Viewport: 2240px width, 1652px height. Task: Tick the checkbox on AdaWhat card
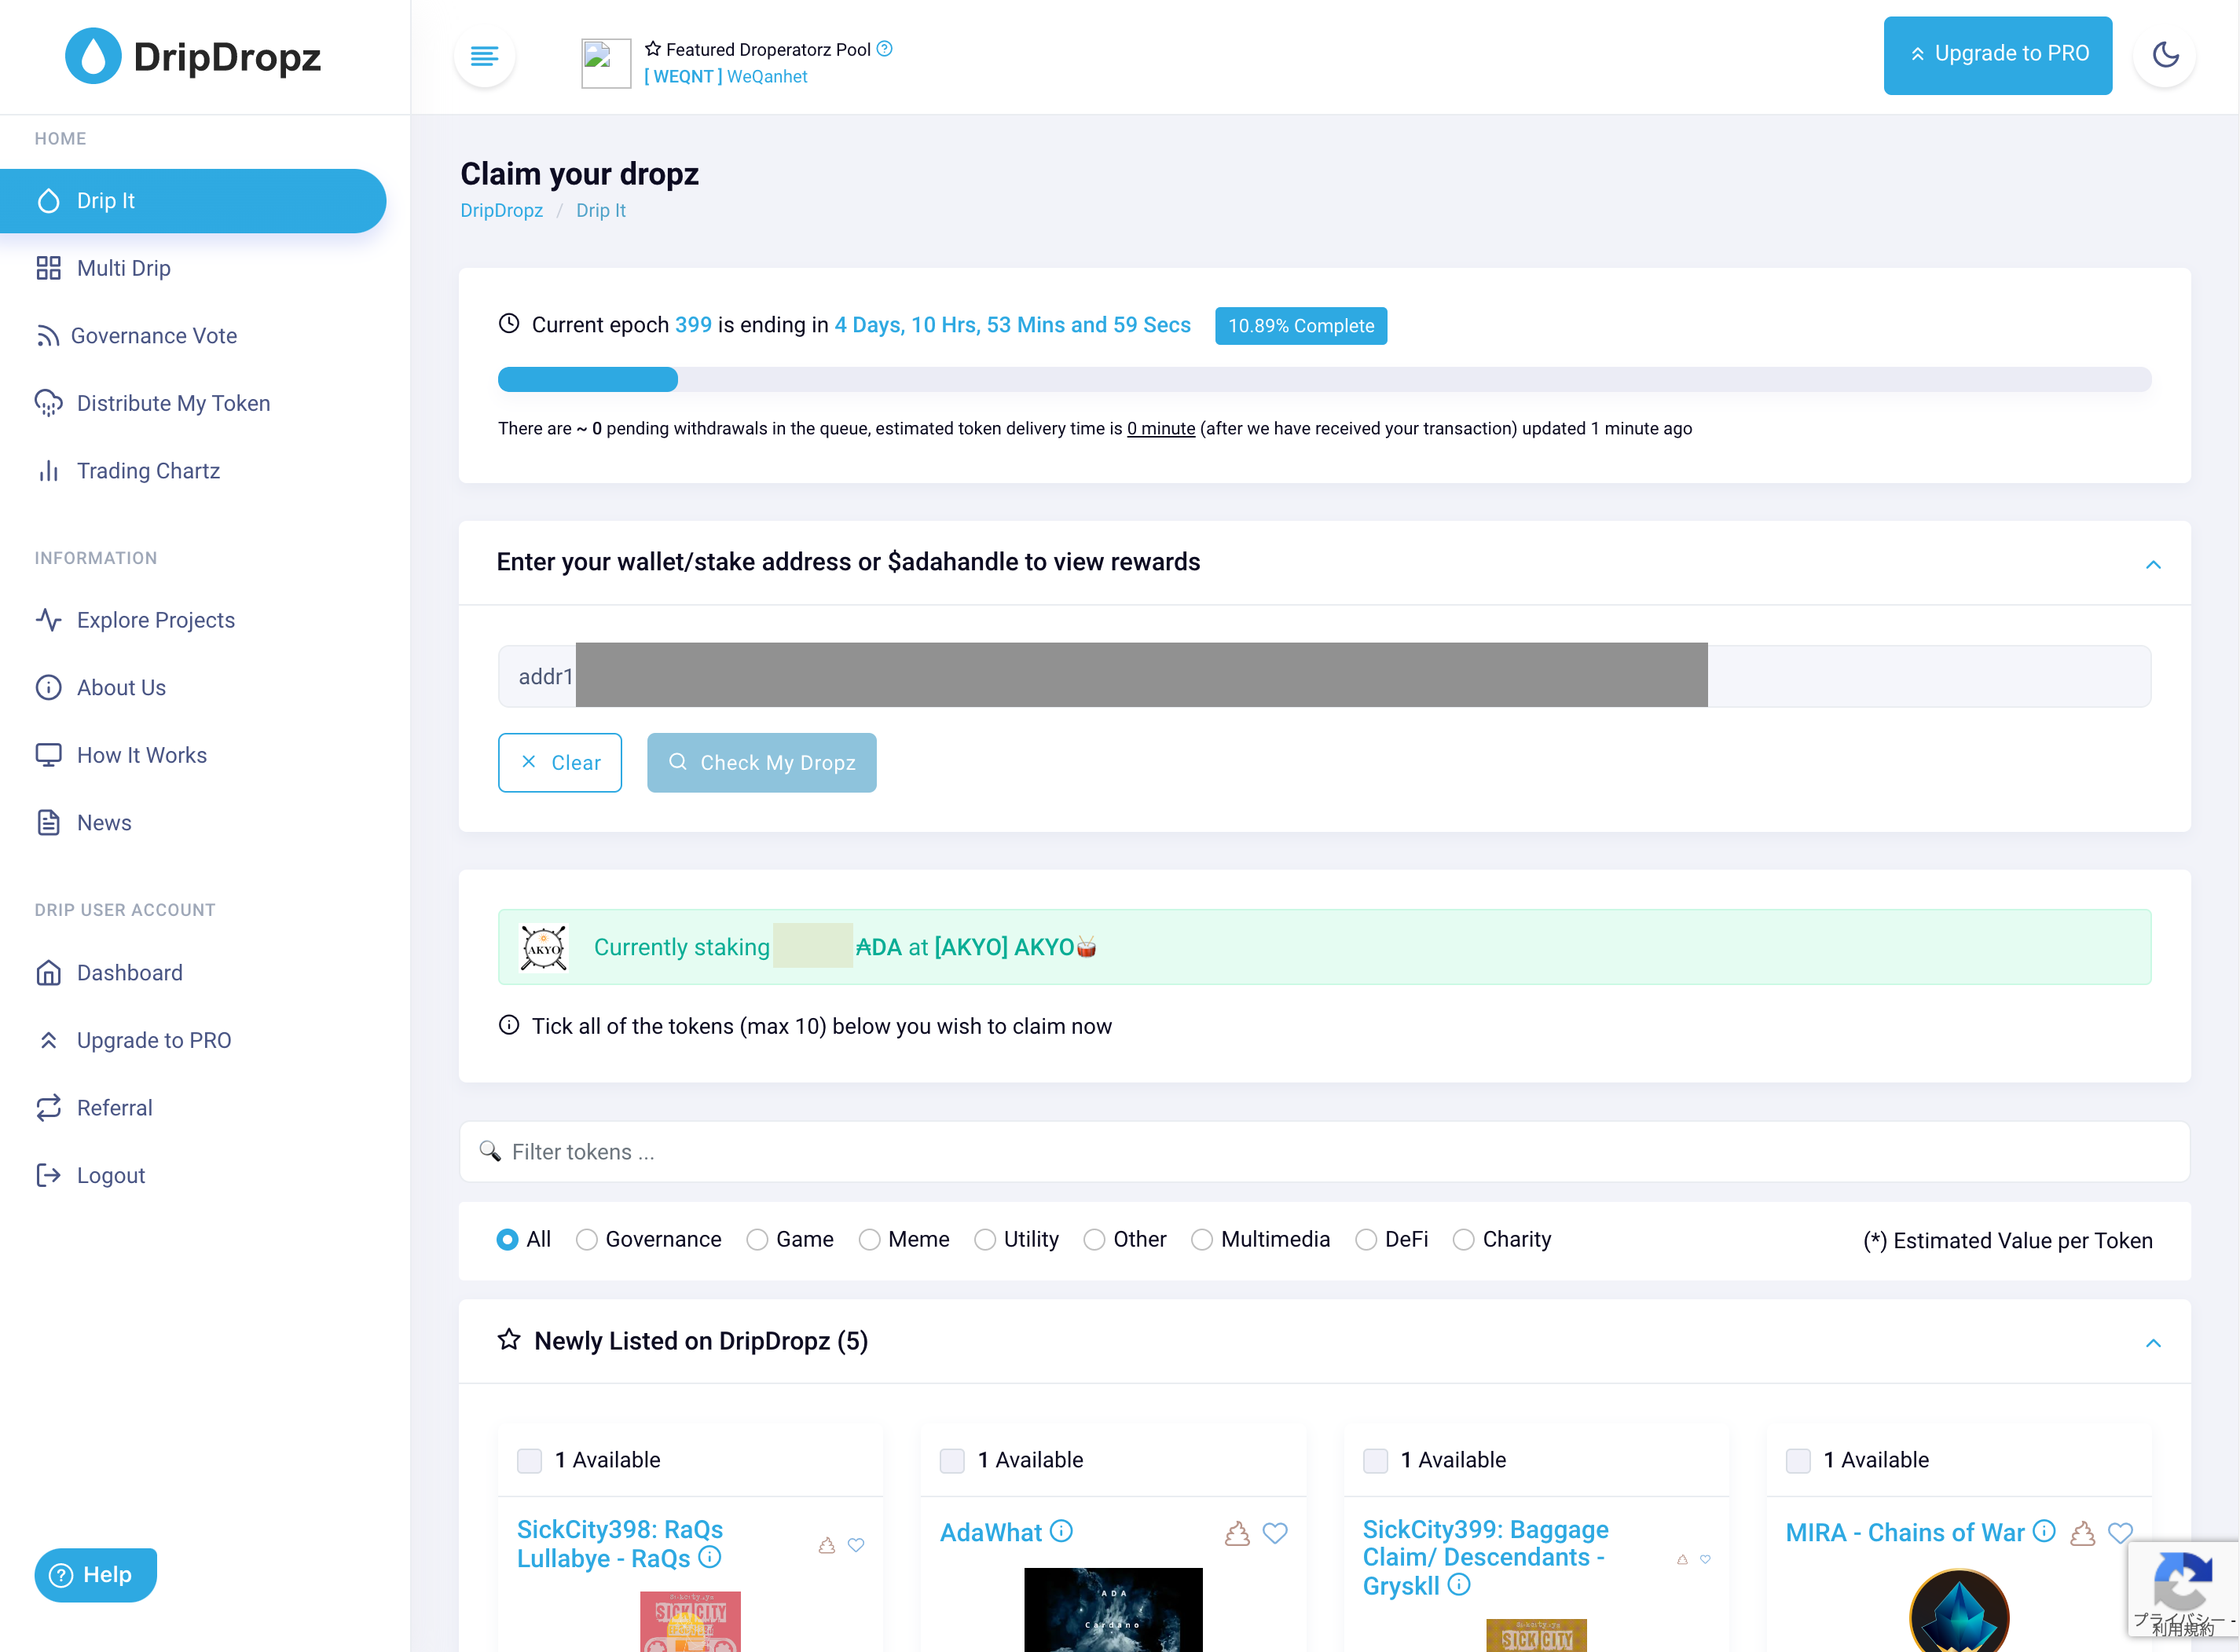(952, 1460)
